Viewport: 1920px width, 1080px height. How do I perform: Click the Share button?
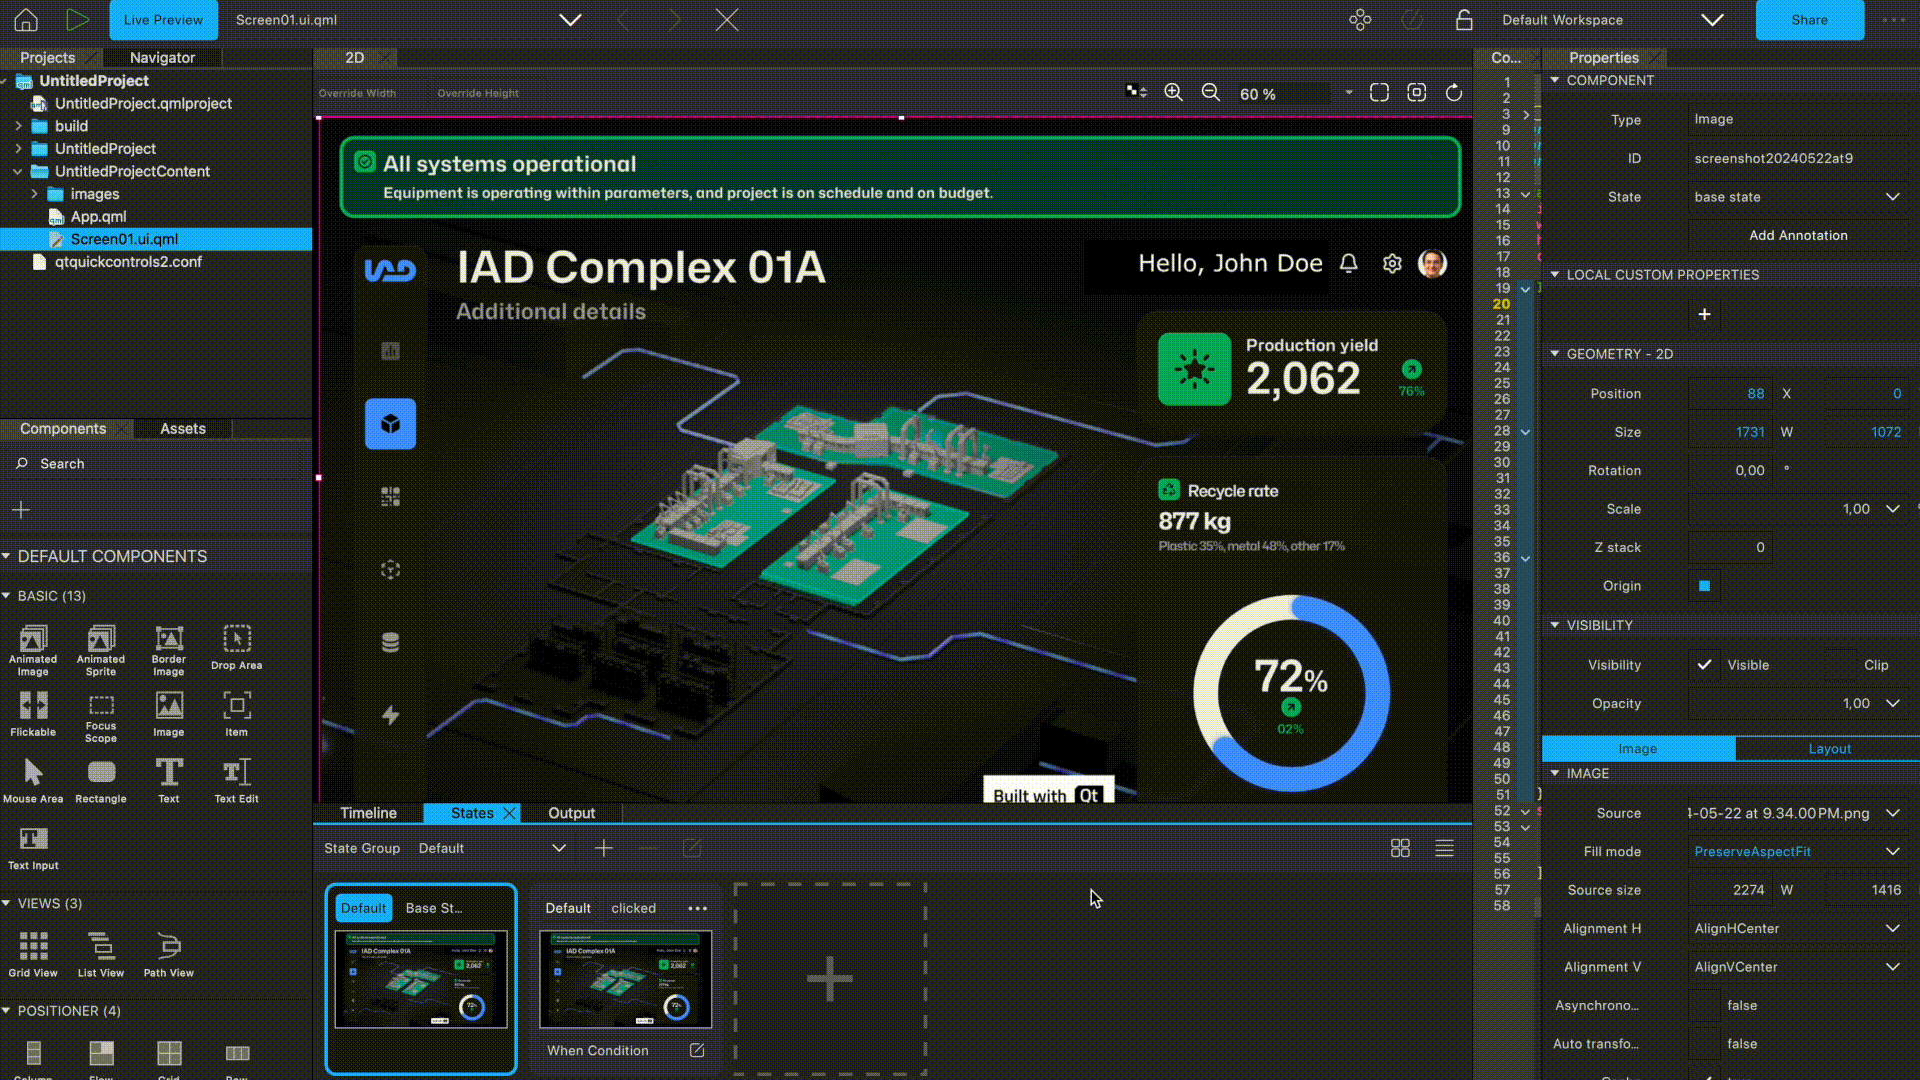pos(1809,20)
